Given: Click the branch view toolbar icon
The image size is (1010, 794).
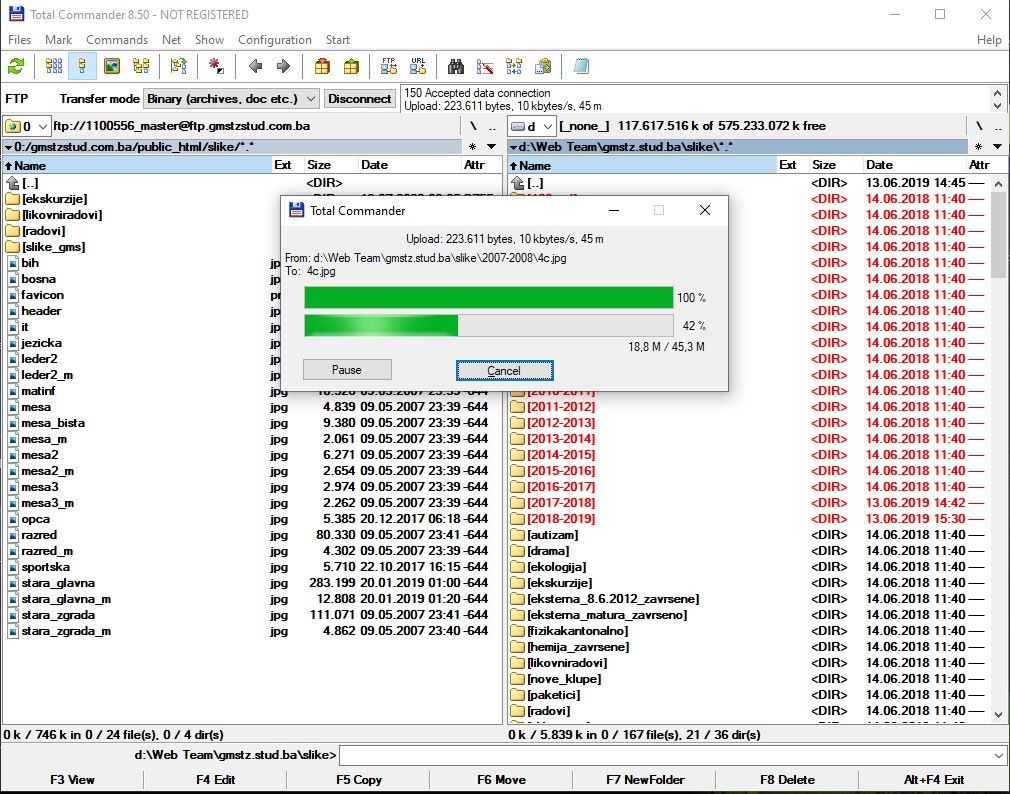Looking at the screenshot, I should coord(178,66).
